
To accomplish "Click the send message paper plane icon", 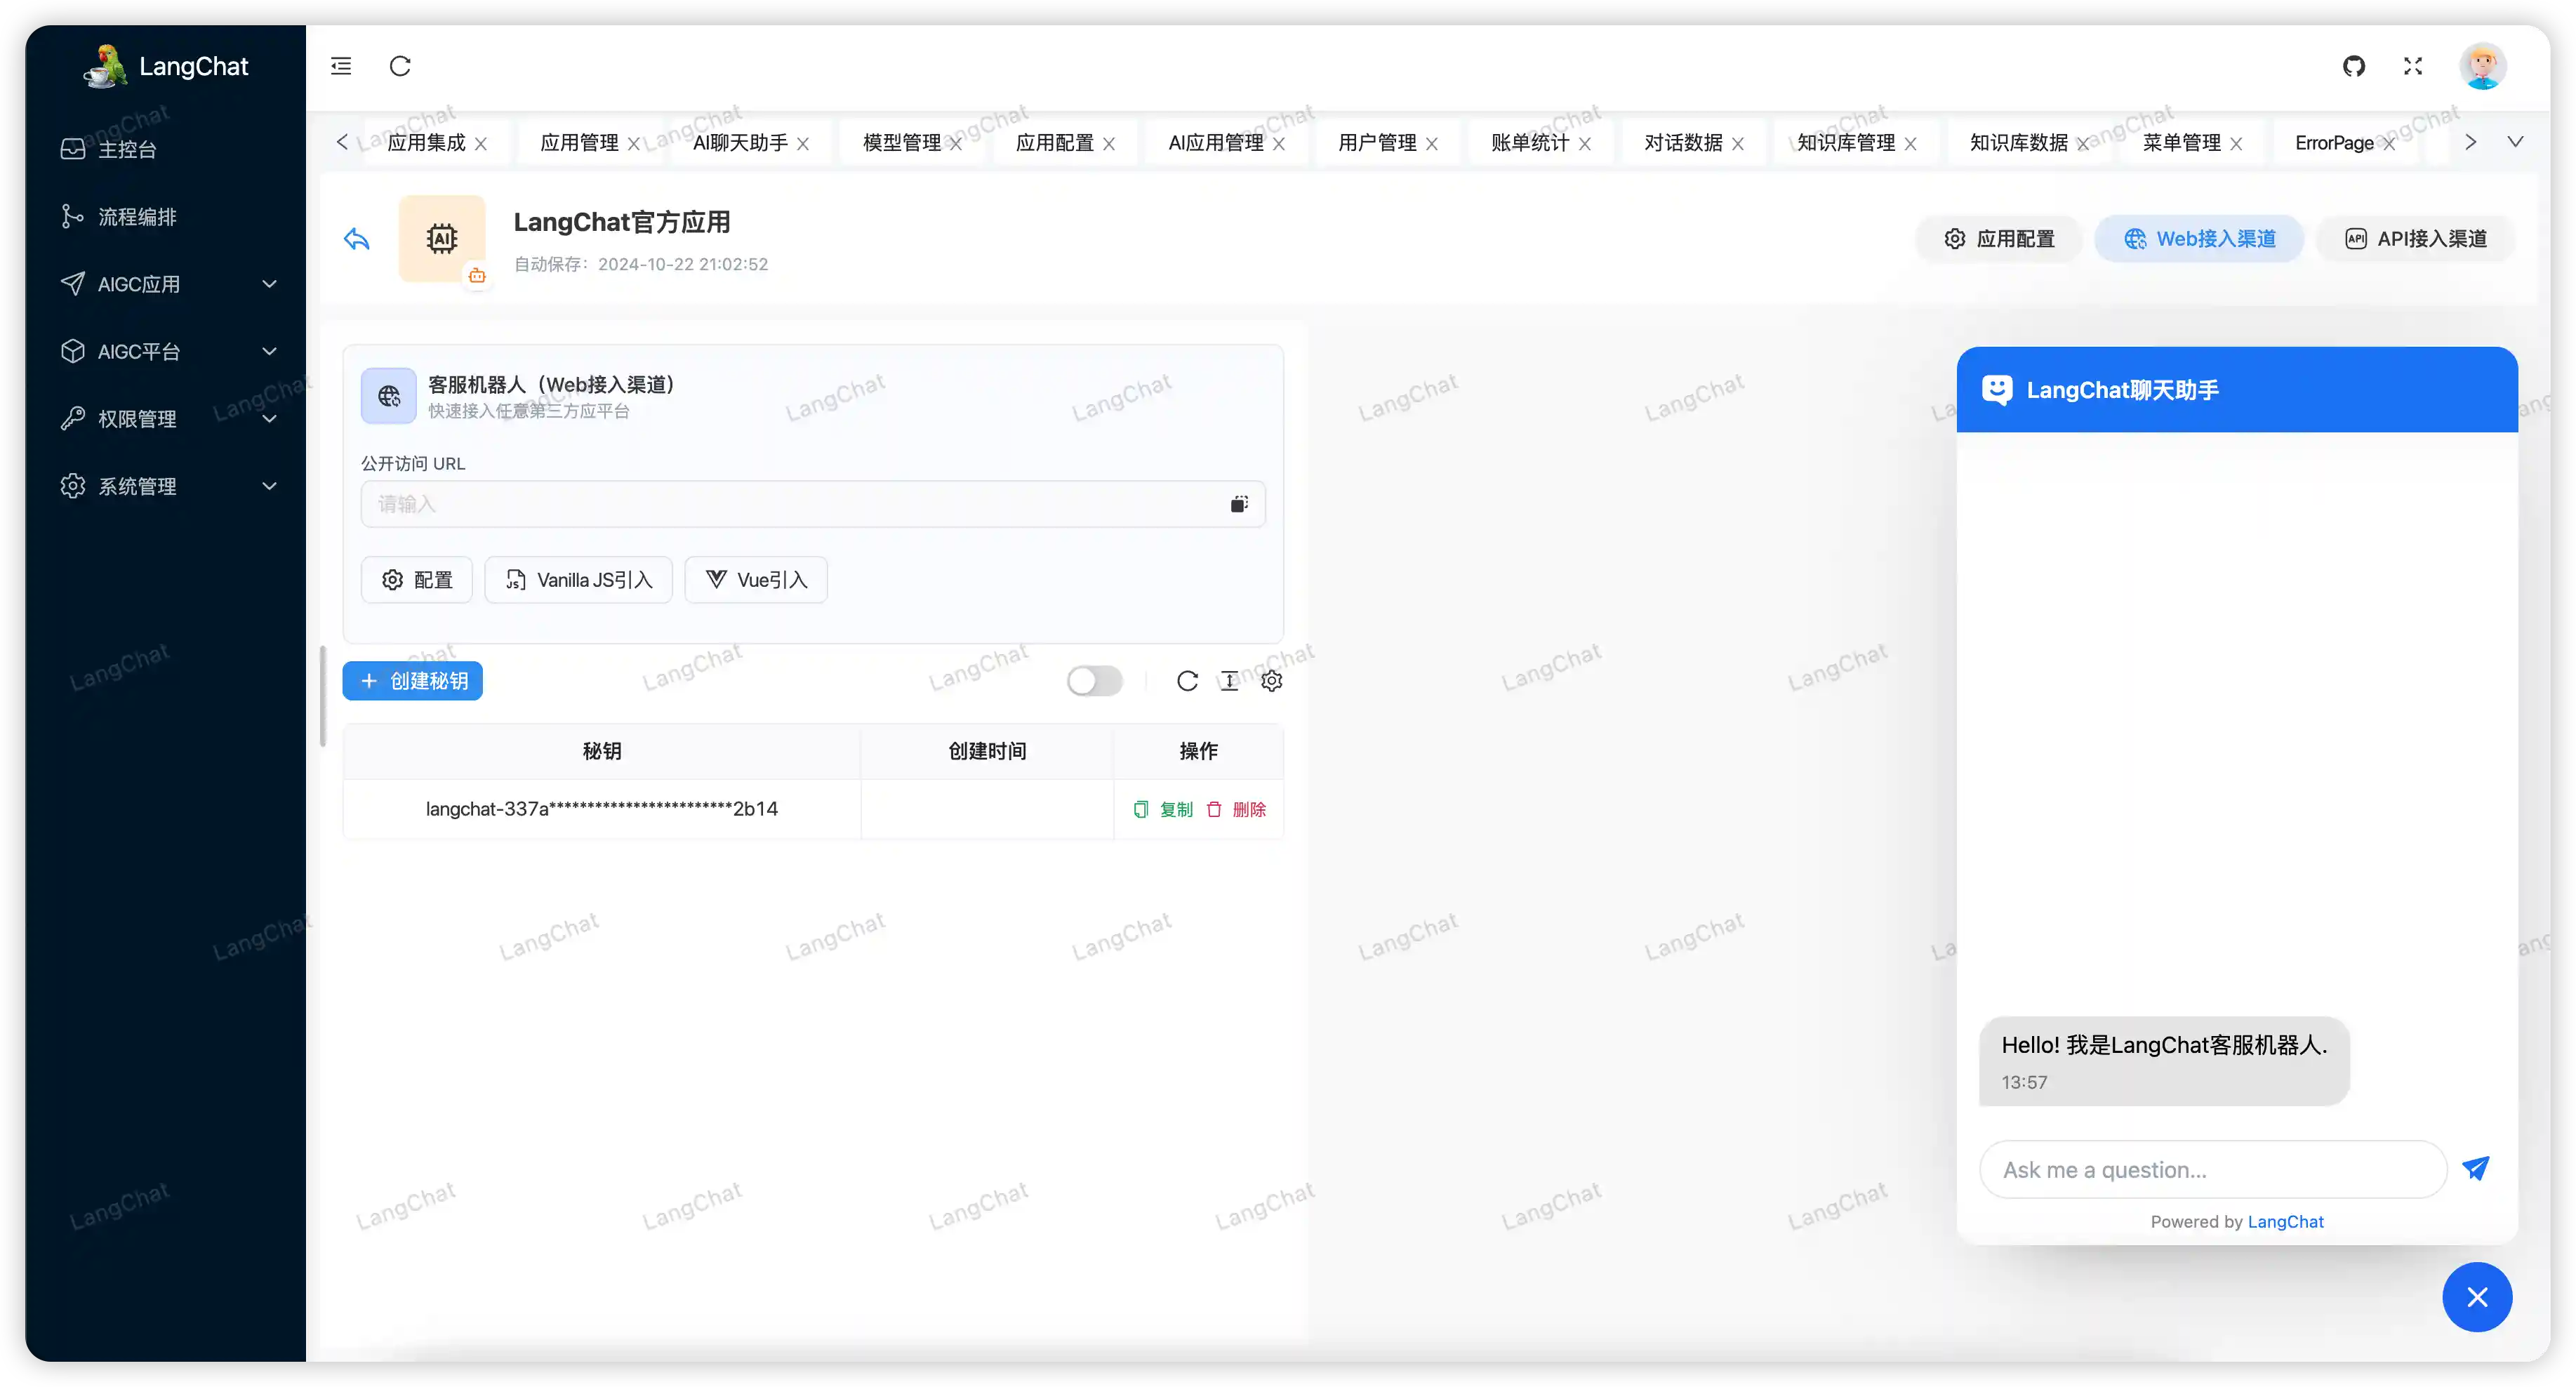I will pos(2475,1168).
